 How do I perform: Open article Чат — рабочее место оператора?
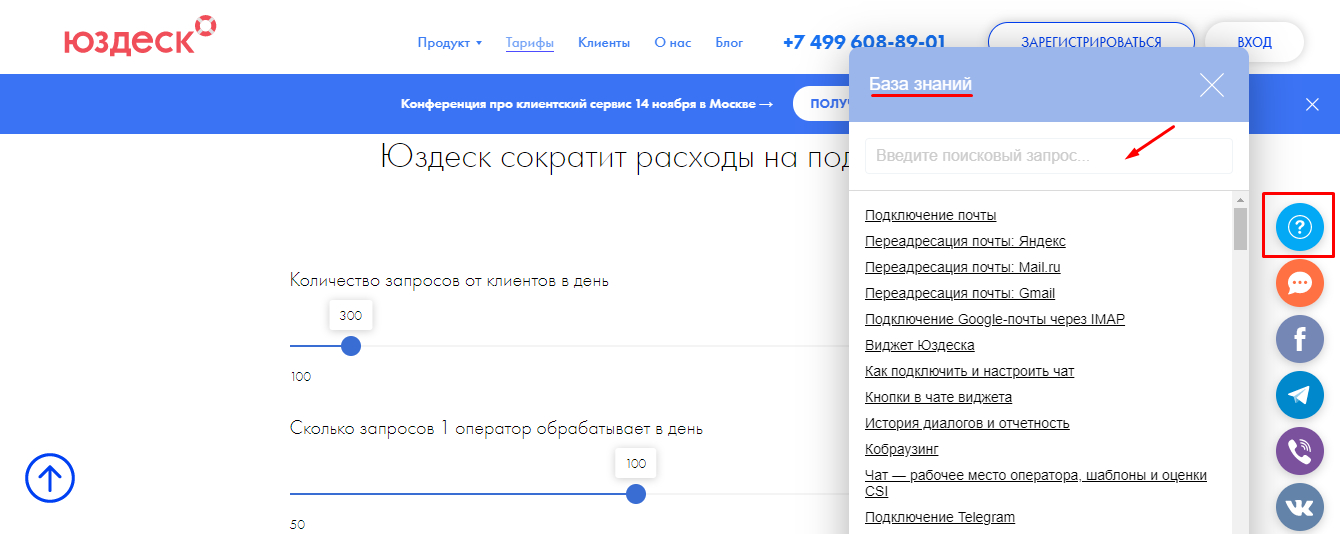(1036, 483)
